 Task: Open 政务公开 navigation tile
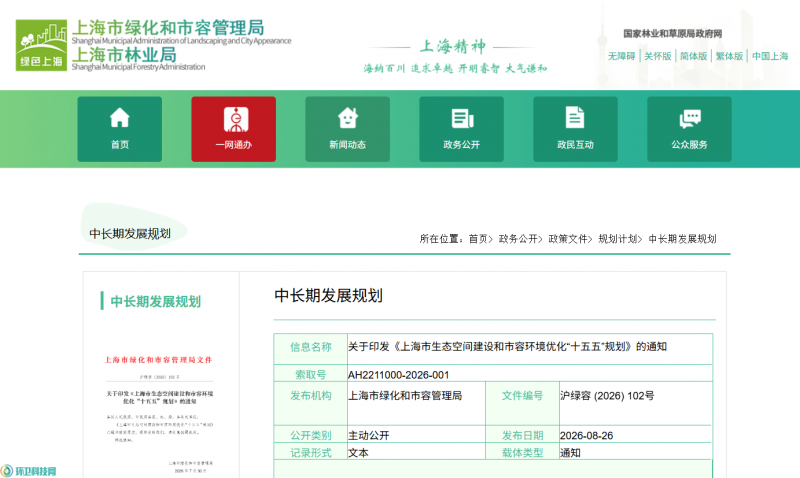pyautogui.click(x=461, y=129)
